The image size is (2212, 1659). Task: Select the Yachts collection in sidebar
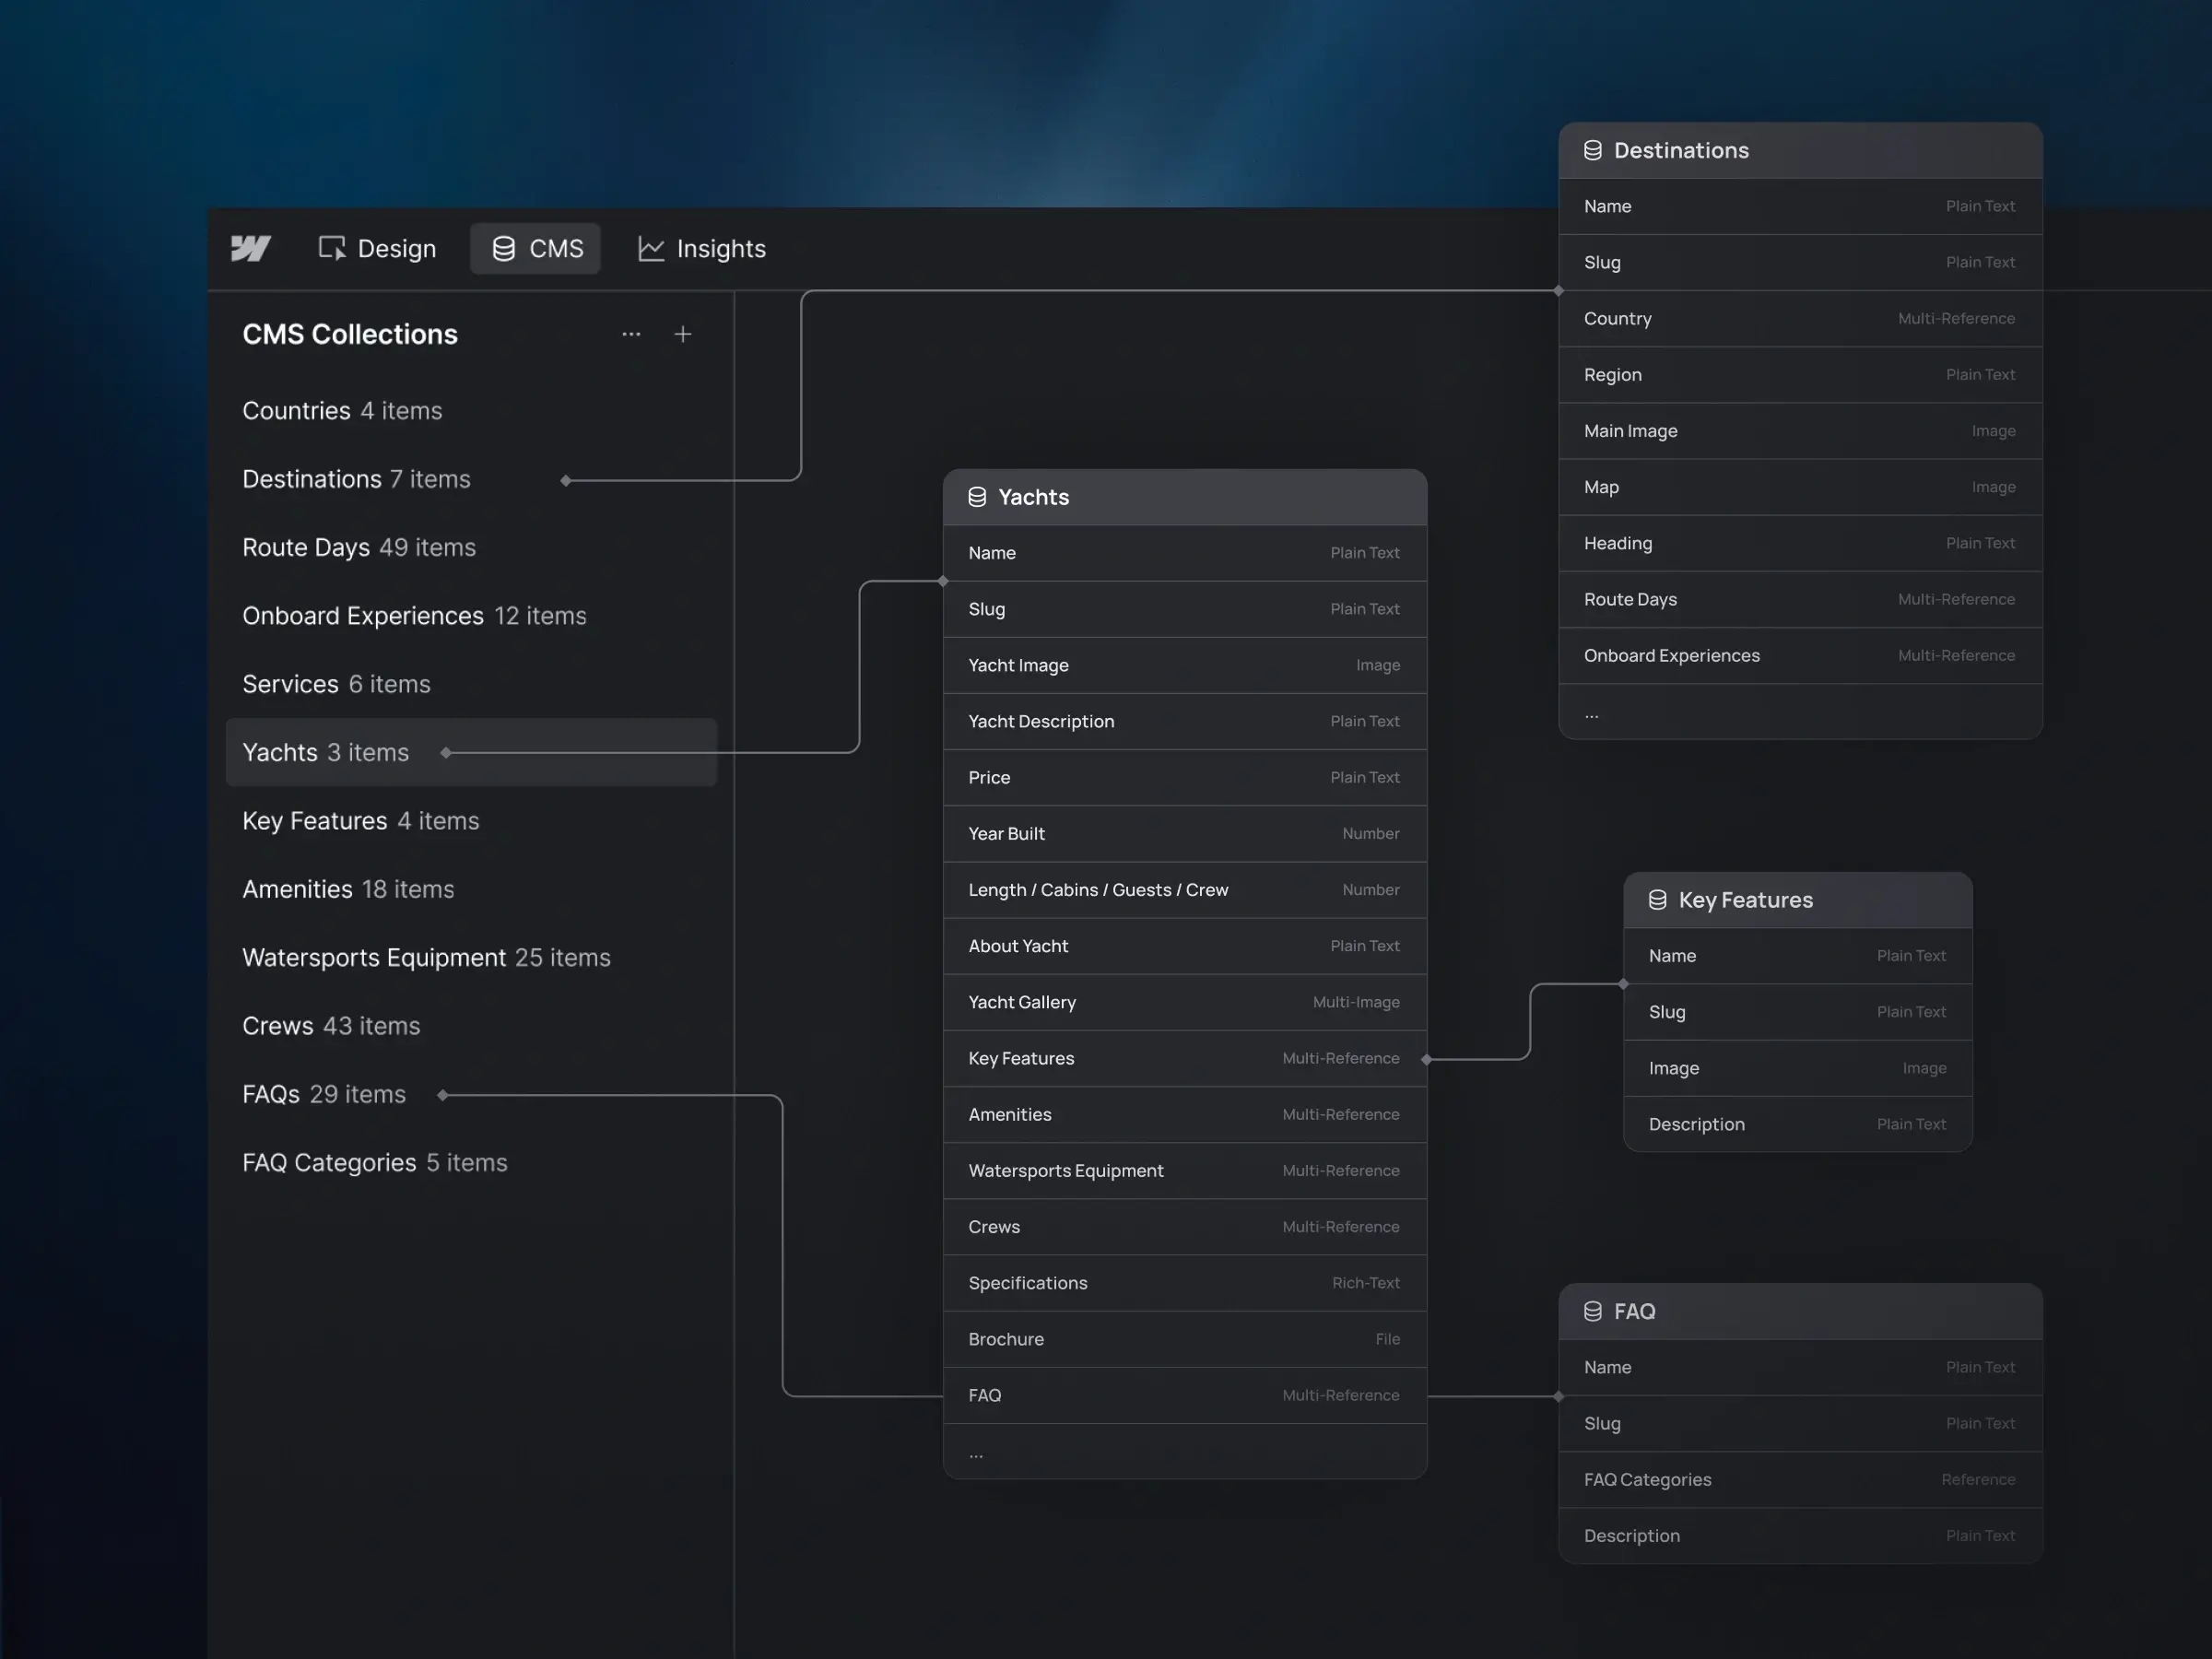[471, 752]
